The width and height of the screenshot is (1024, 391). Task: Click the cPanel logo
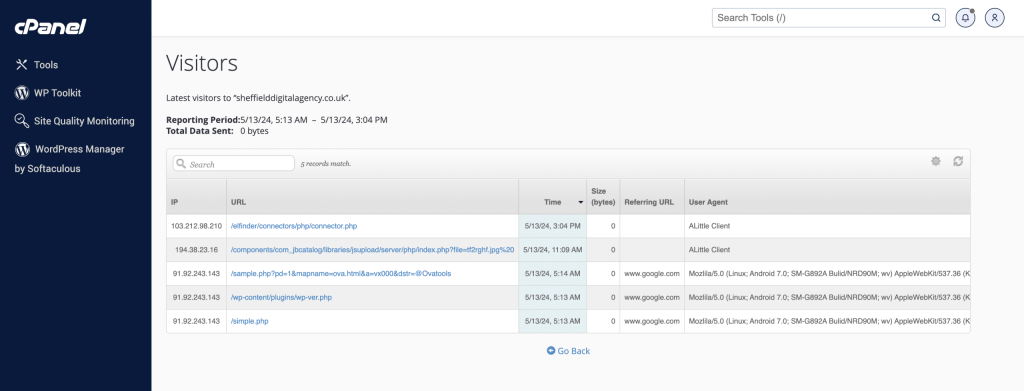point(50,27)
